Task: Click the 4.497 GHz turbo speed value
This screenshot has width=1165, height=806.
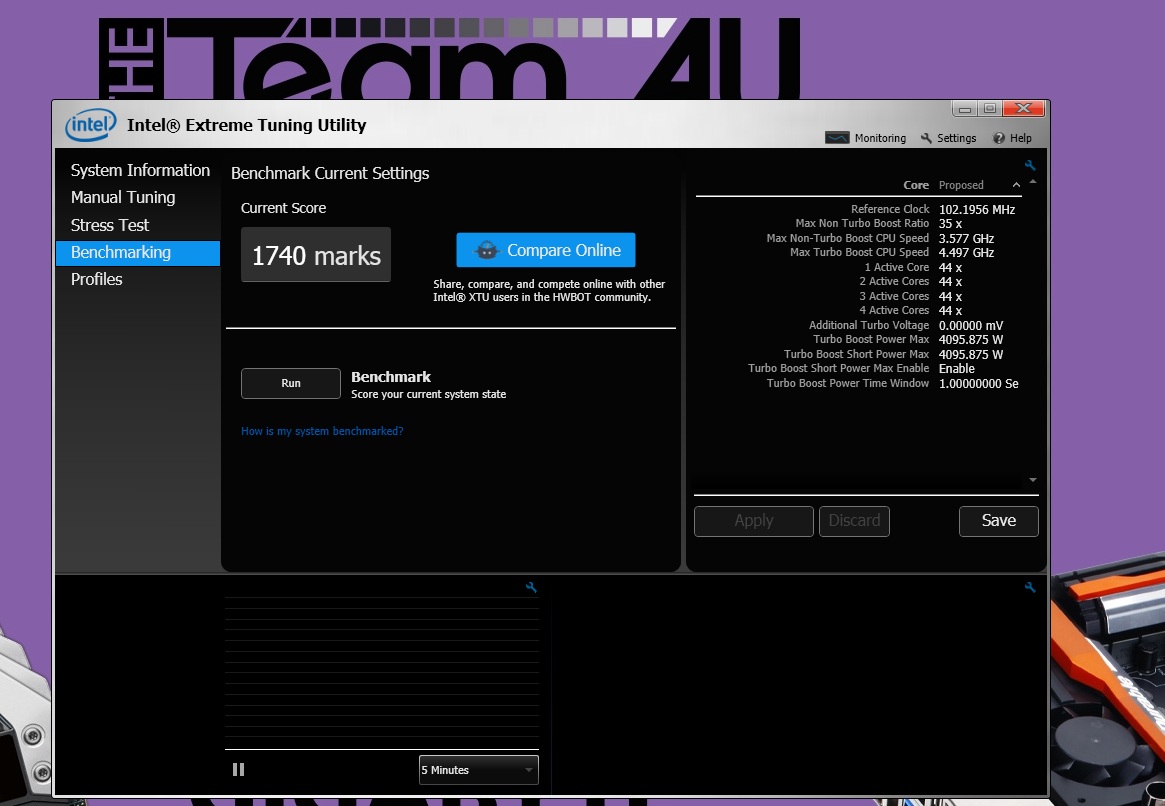Action: [x=966, y=253]
